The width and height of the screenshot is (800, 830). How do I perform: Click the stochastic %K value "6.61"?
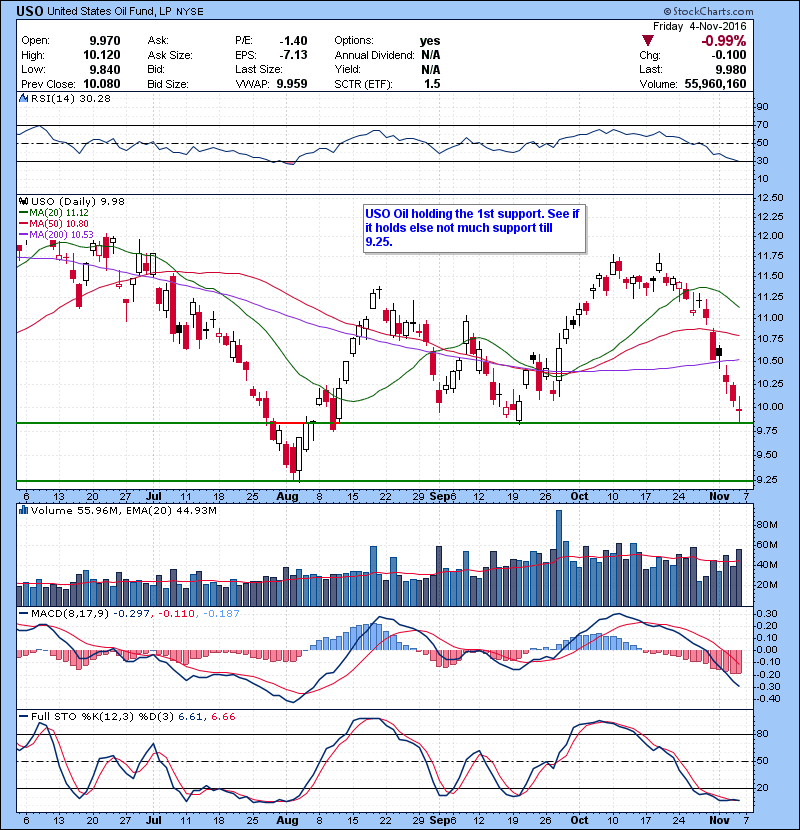190,716
